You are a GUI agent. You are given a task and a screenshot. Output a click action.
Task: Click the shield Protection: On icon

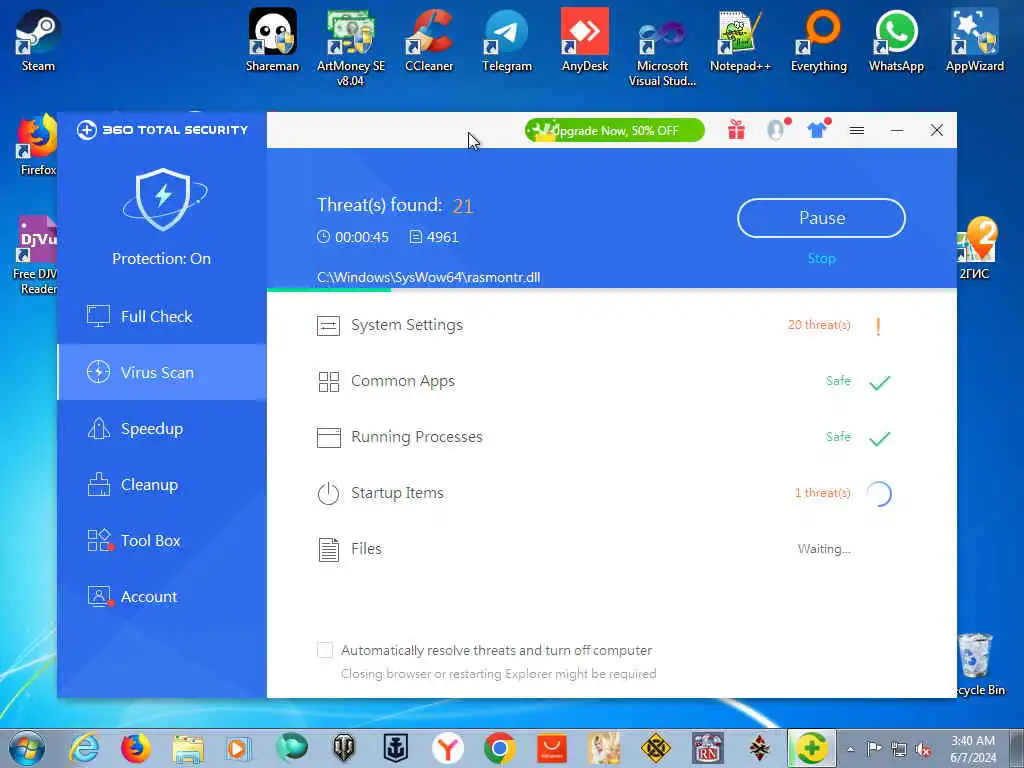click(163, 199)
